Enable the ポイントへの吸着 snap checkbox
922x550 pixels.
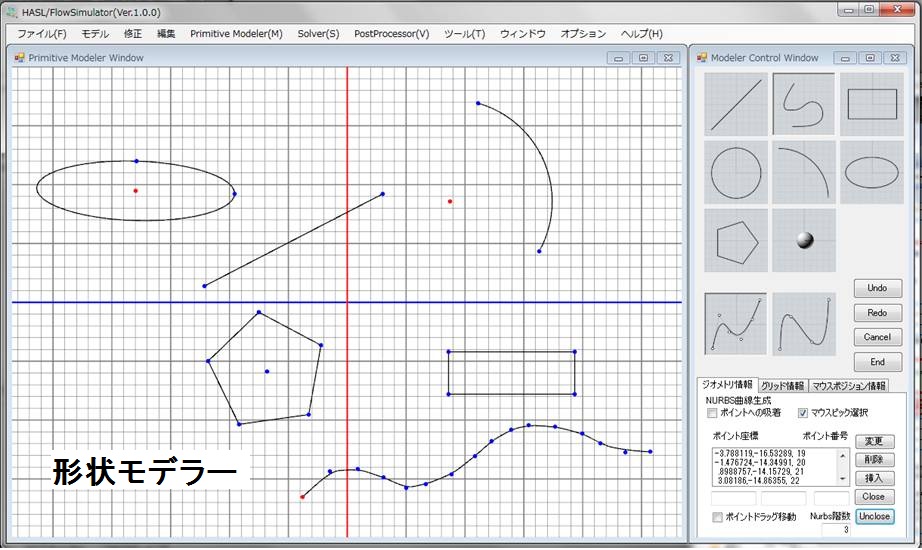pyautogui.click(x=713, y=413)
